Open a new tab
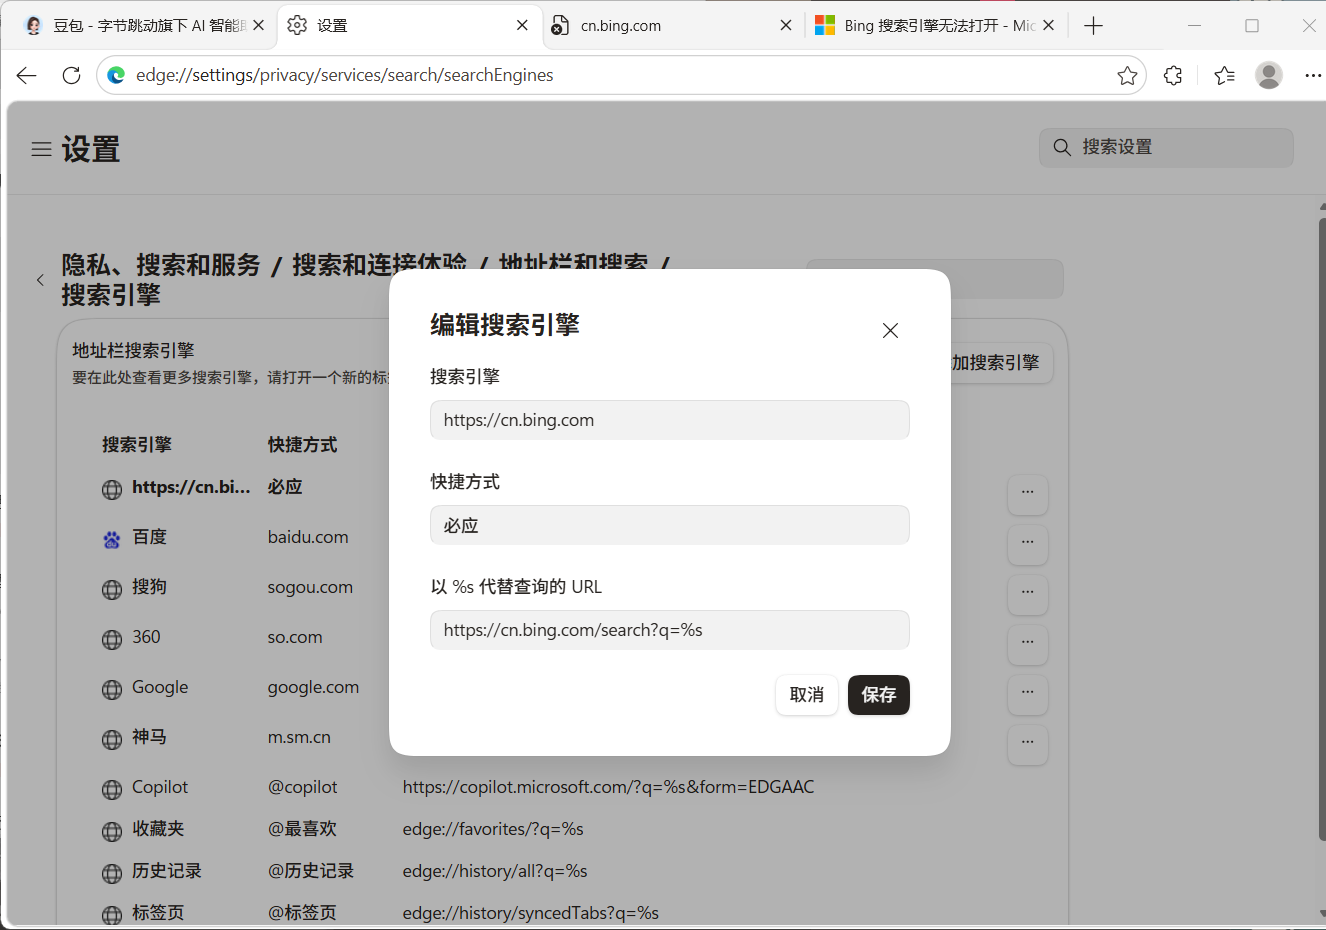 [1093, 26]
